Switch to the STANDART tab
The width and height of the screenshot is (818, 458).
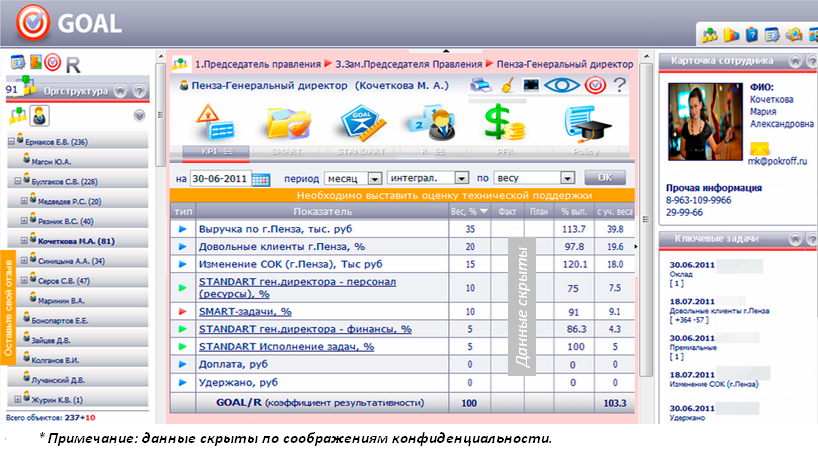361,151
